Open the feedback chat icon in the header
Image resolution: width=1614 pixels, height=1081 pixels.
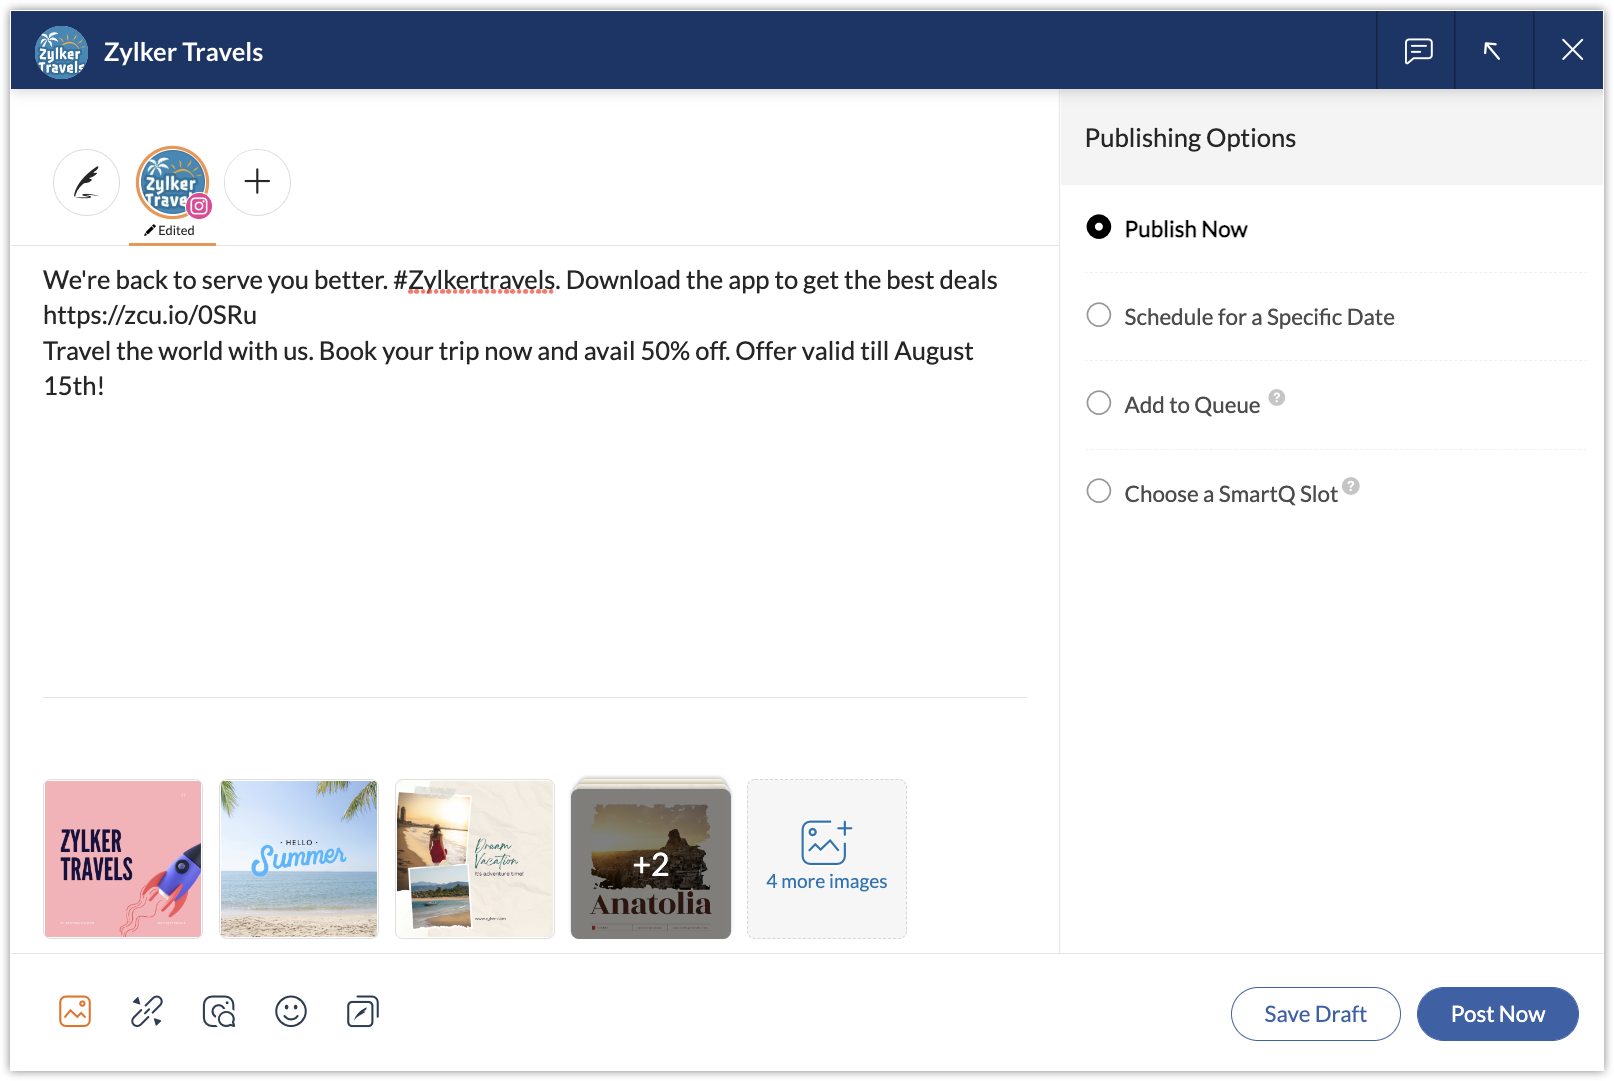pyautogui.click(x=1416, y=50)
